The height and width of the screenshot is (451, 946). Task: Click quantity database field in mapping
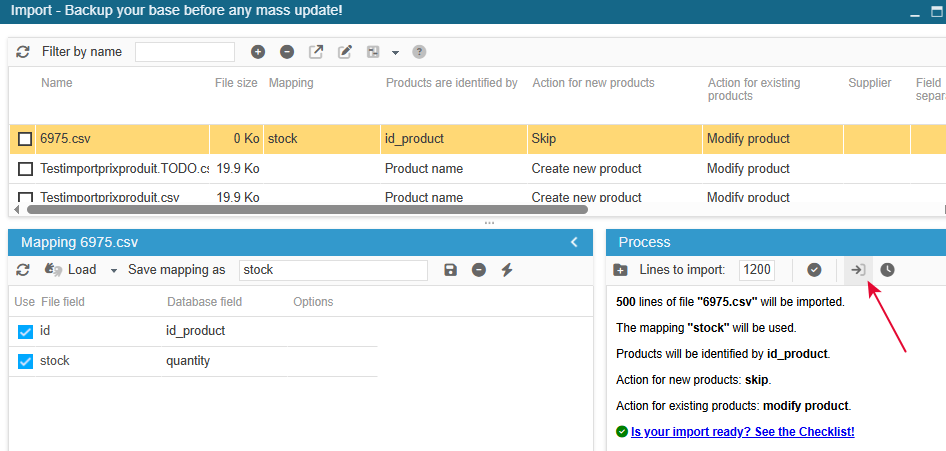[188, 361]
